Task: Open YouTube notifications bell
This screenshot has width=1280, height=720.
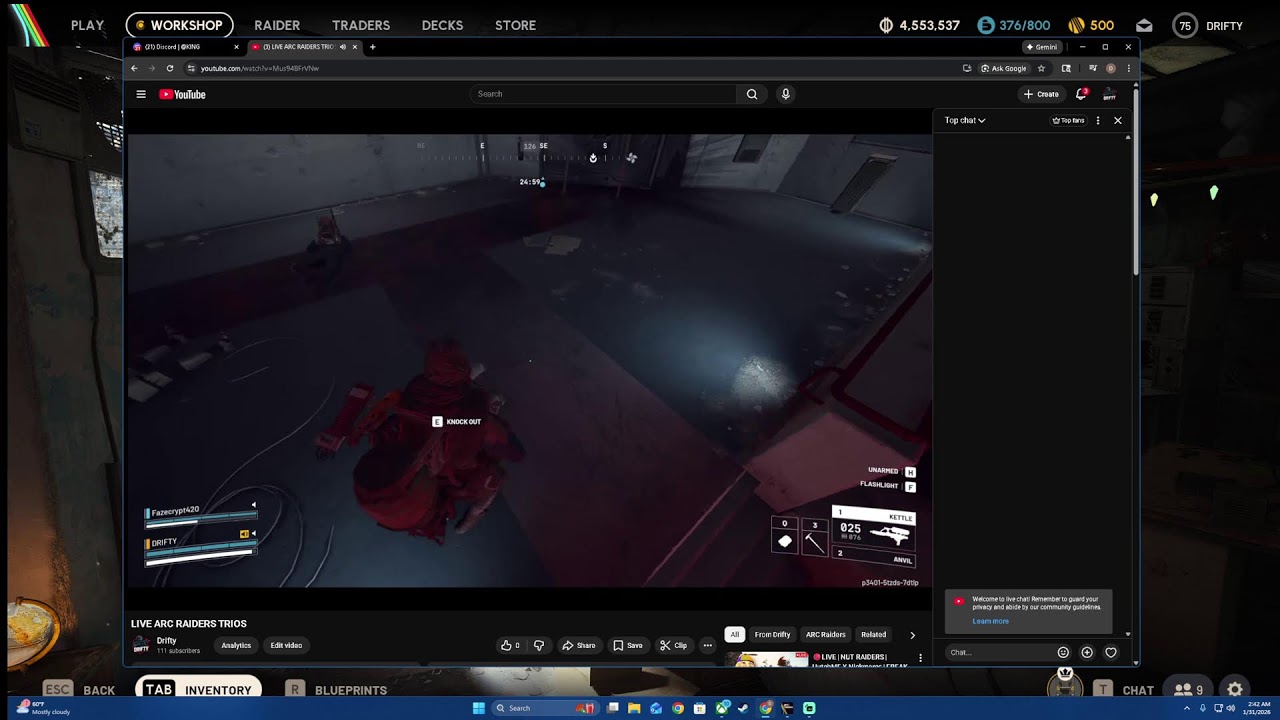Action: point(1081,94)
